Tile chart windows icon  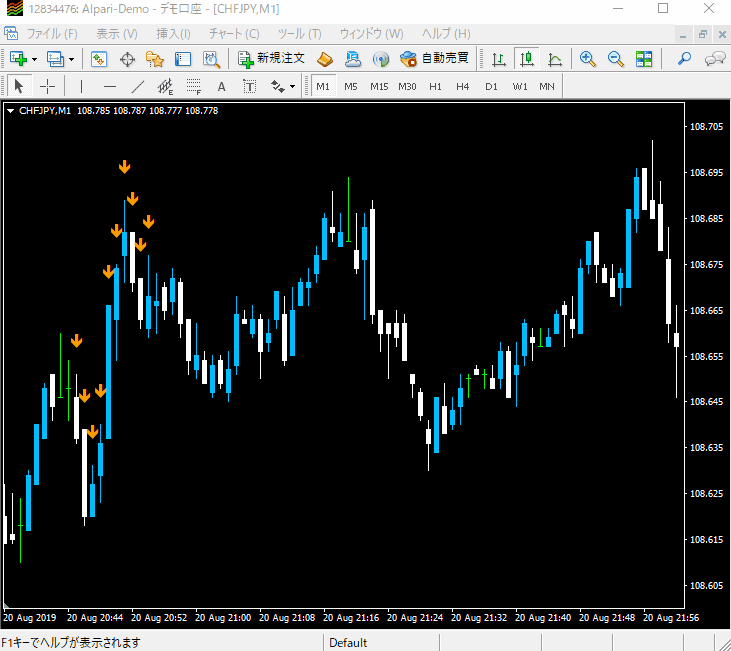644,59
